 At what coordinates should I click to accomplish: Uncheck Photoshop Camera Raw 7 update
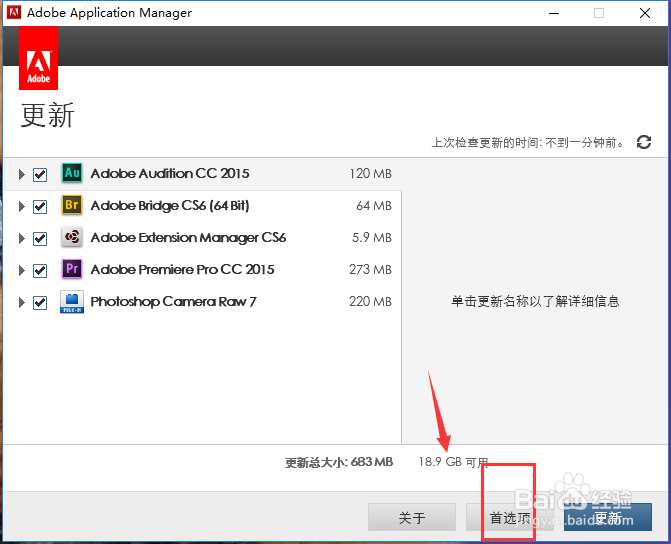click(x=40, y=303)
